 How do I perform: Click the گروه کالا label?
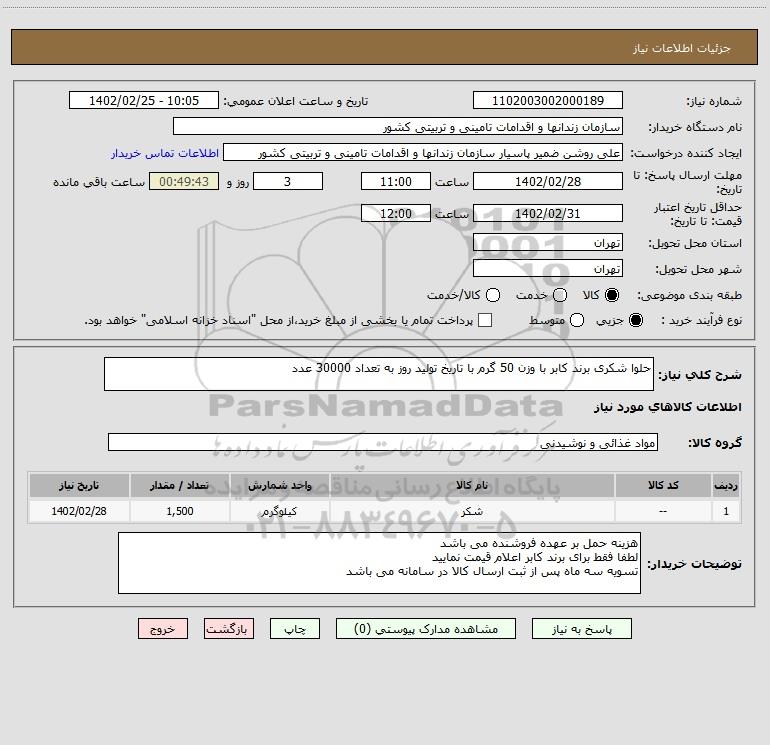coord(715,442)
